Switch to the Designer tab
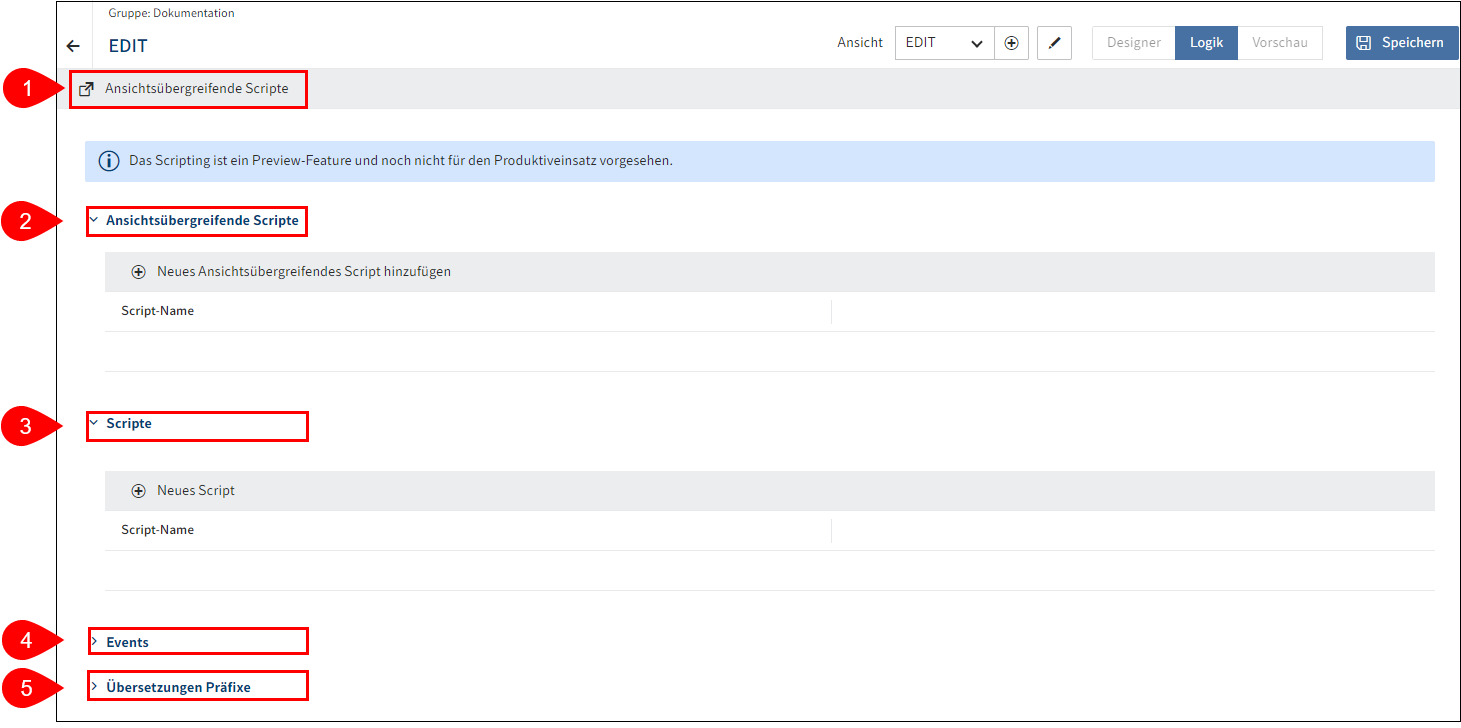 point(1134,43)
